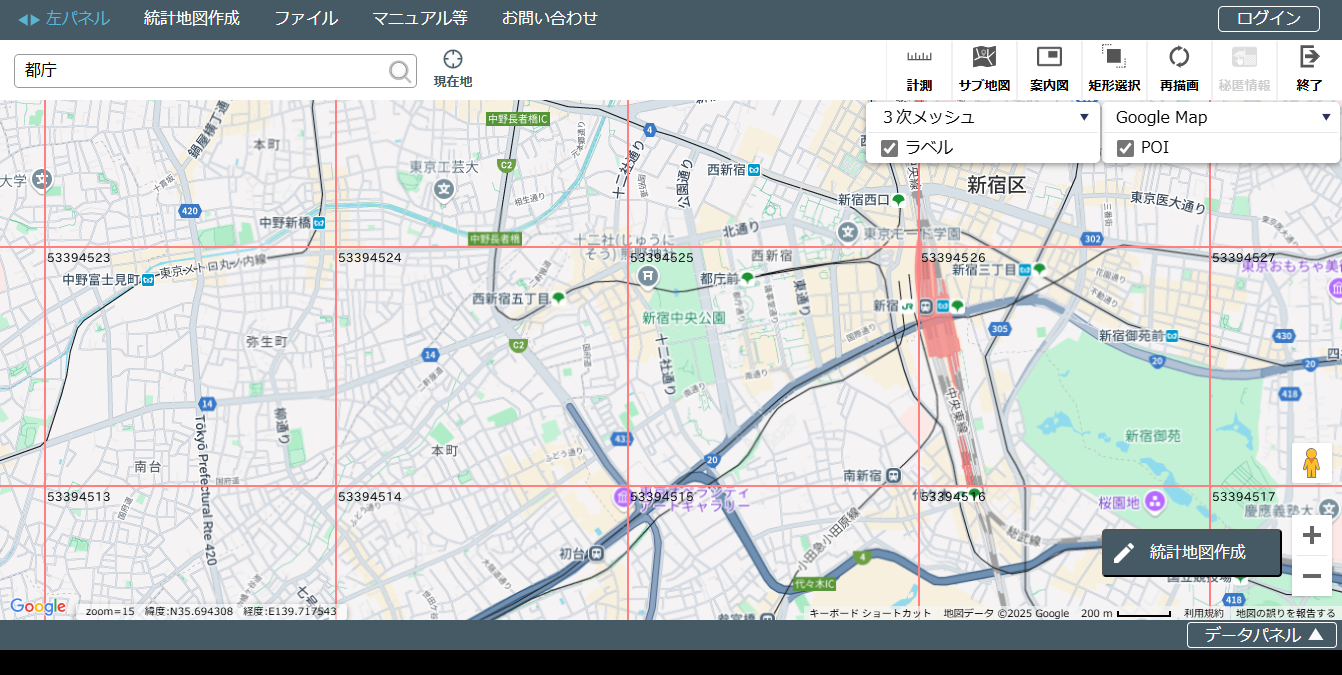Click the 現在地 current location icon

453,68
